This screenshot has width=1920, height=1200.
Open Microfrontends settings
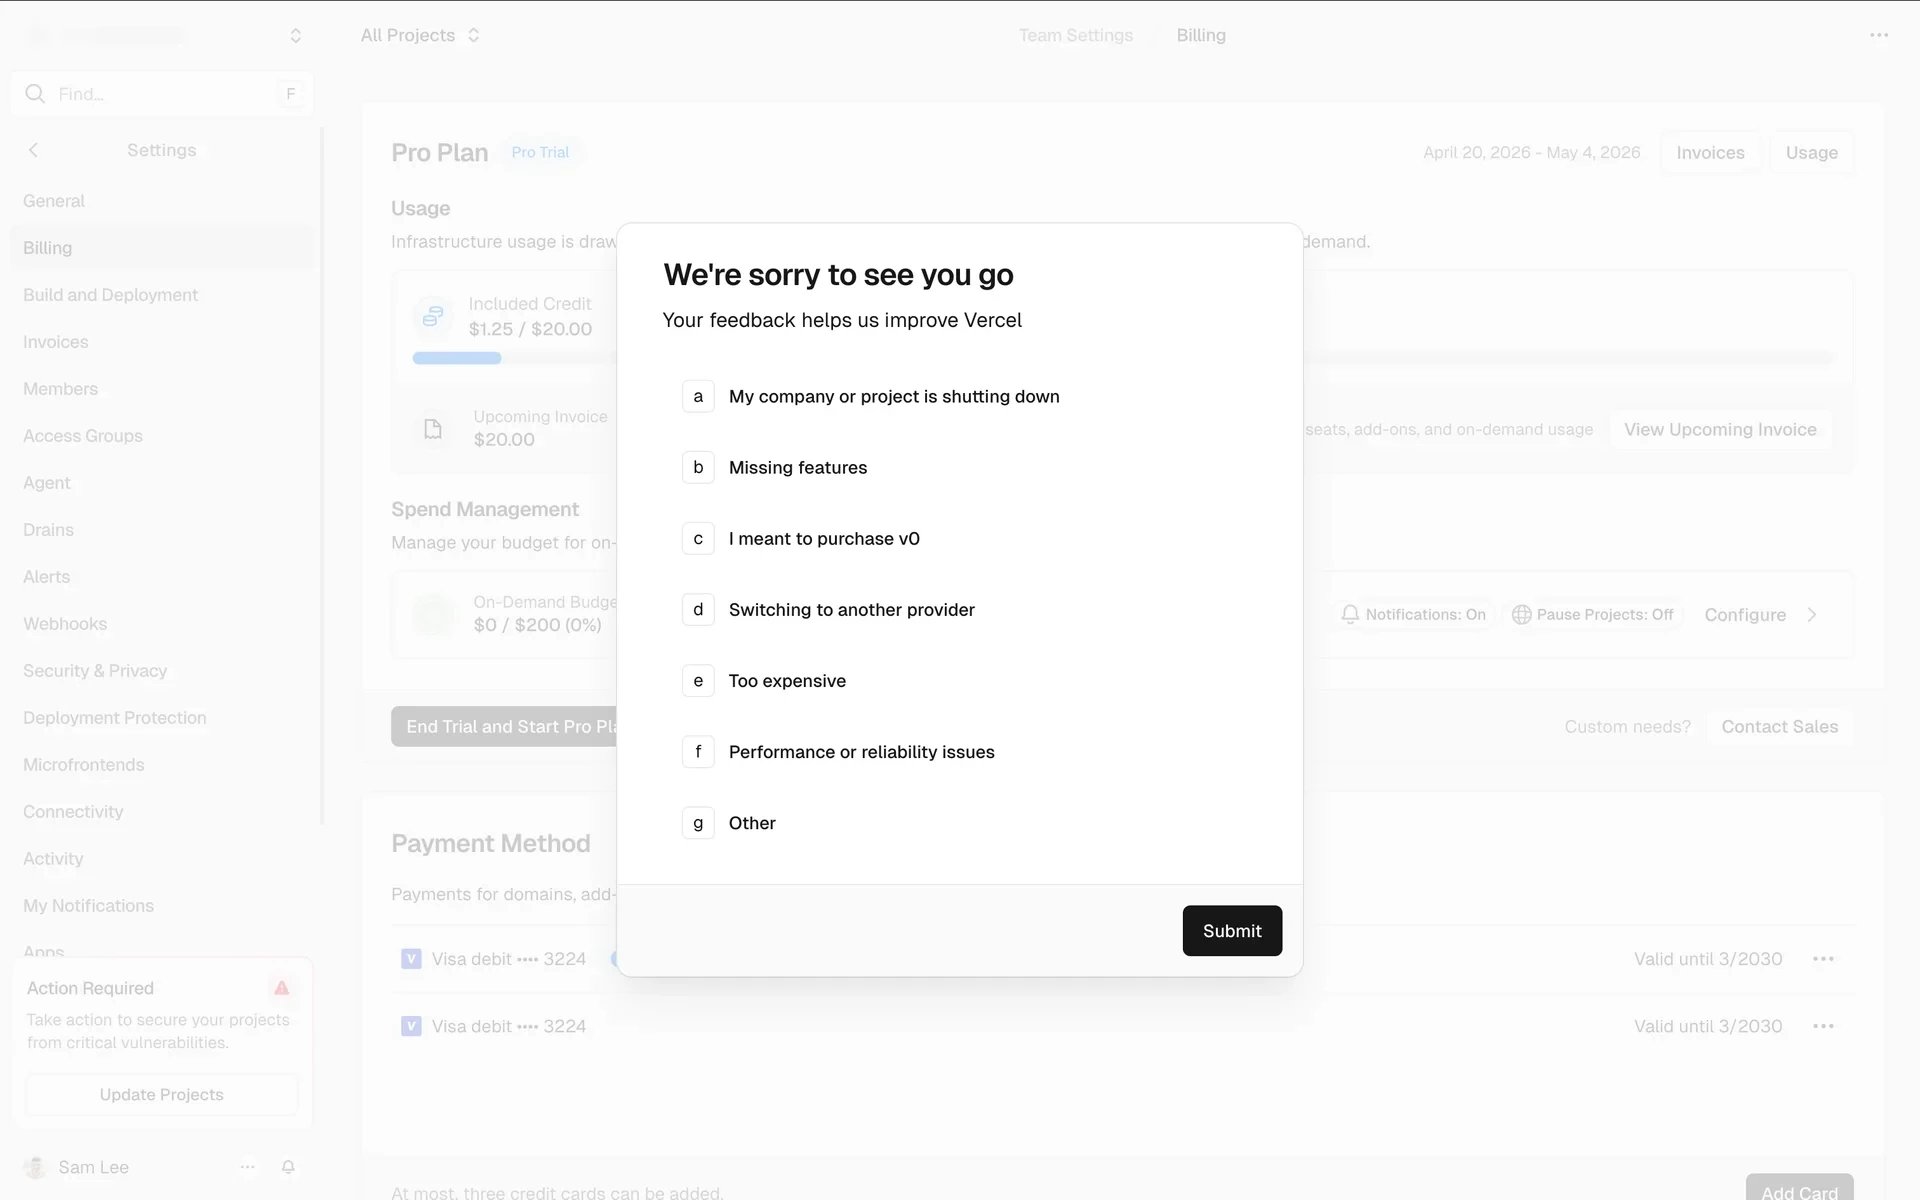coord(163,765)
